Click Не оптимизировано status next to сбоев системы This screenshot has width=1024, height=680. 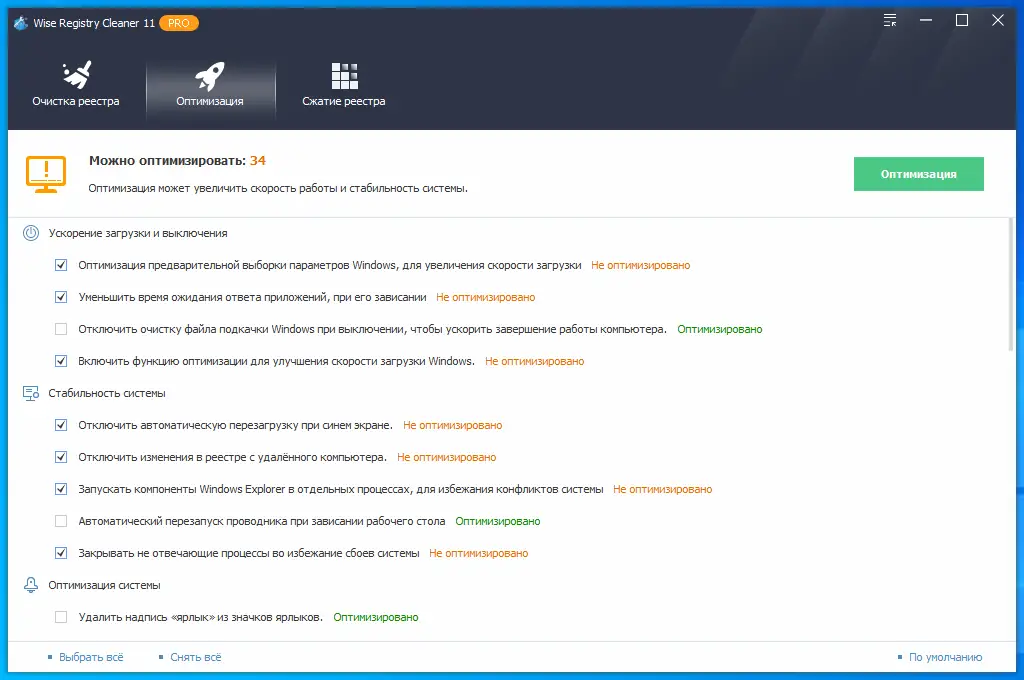(479, 553)
